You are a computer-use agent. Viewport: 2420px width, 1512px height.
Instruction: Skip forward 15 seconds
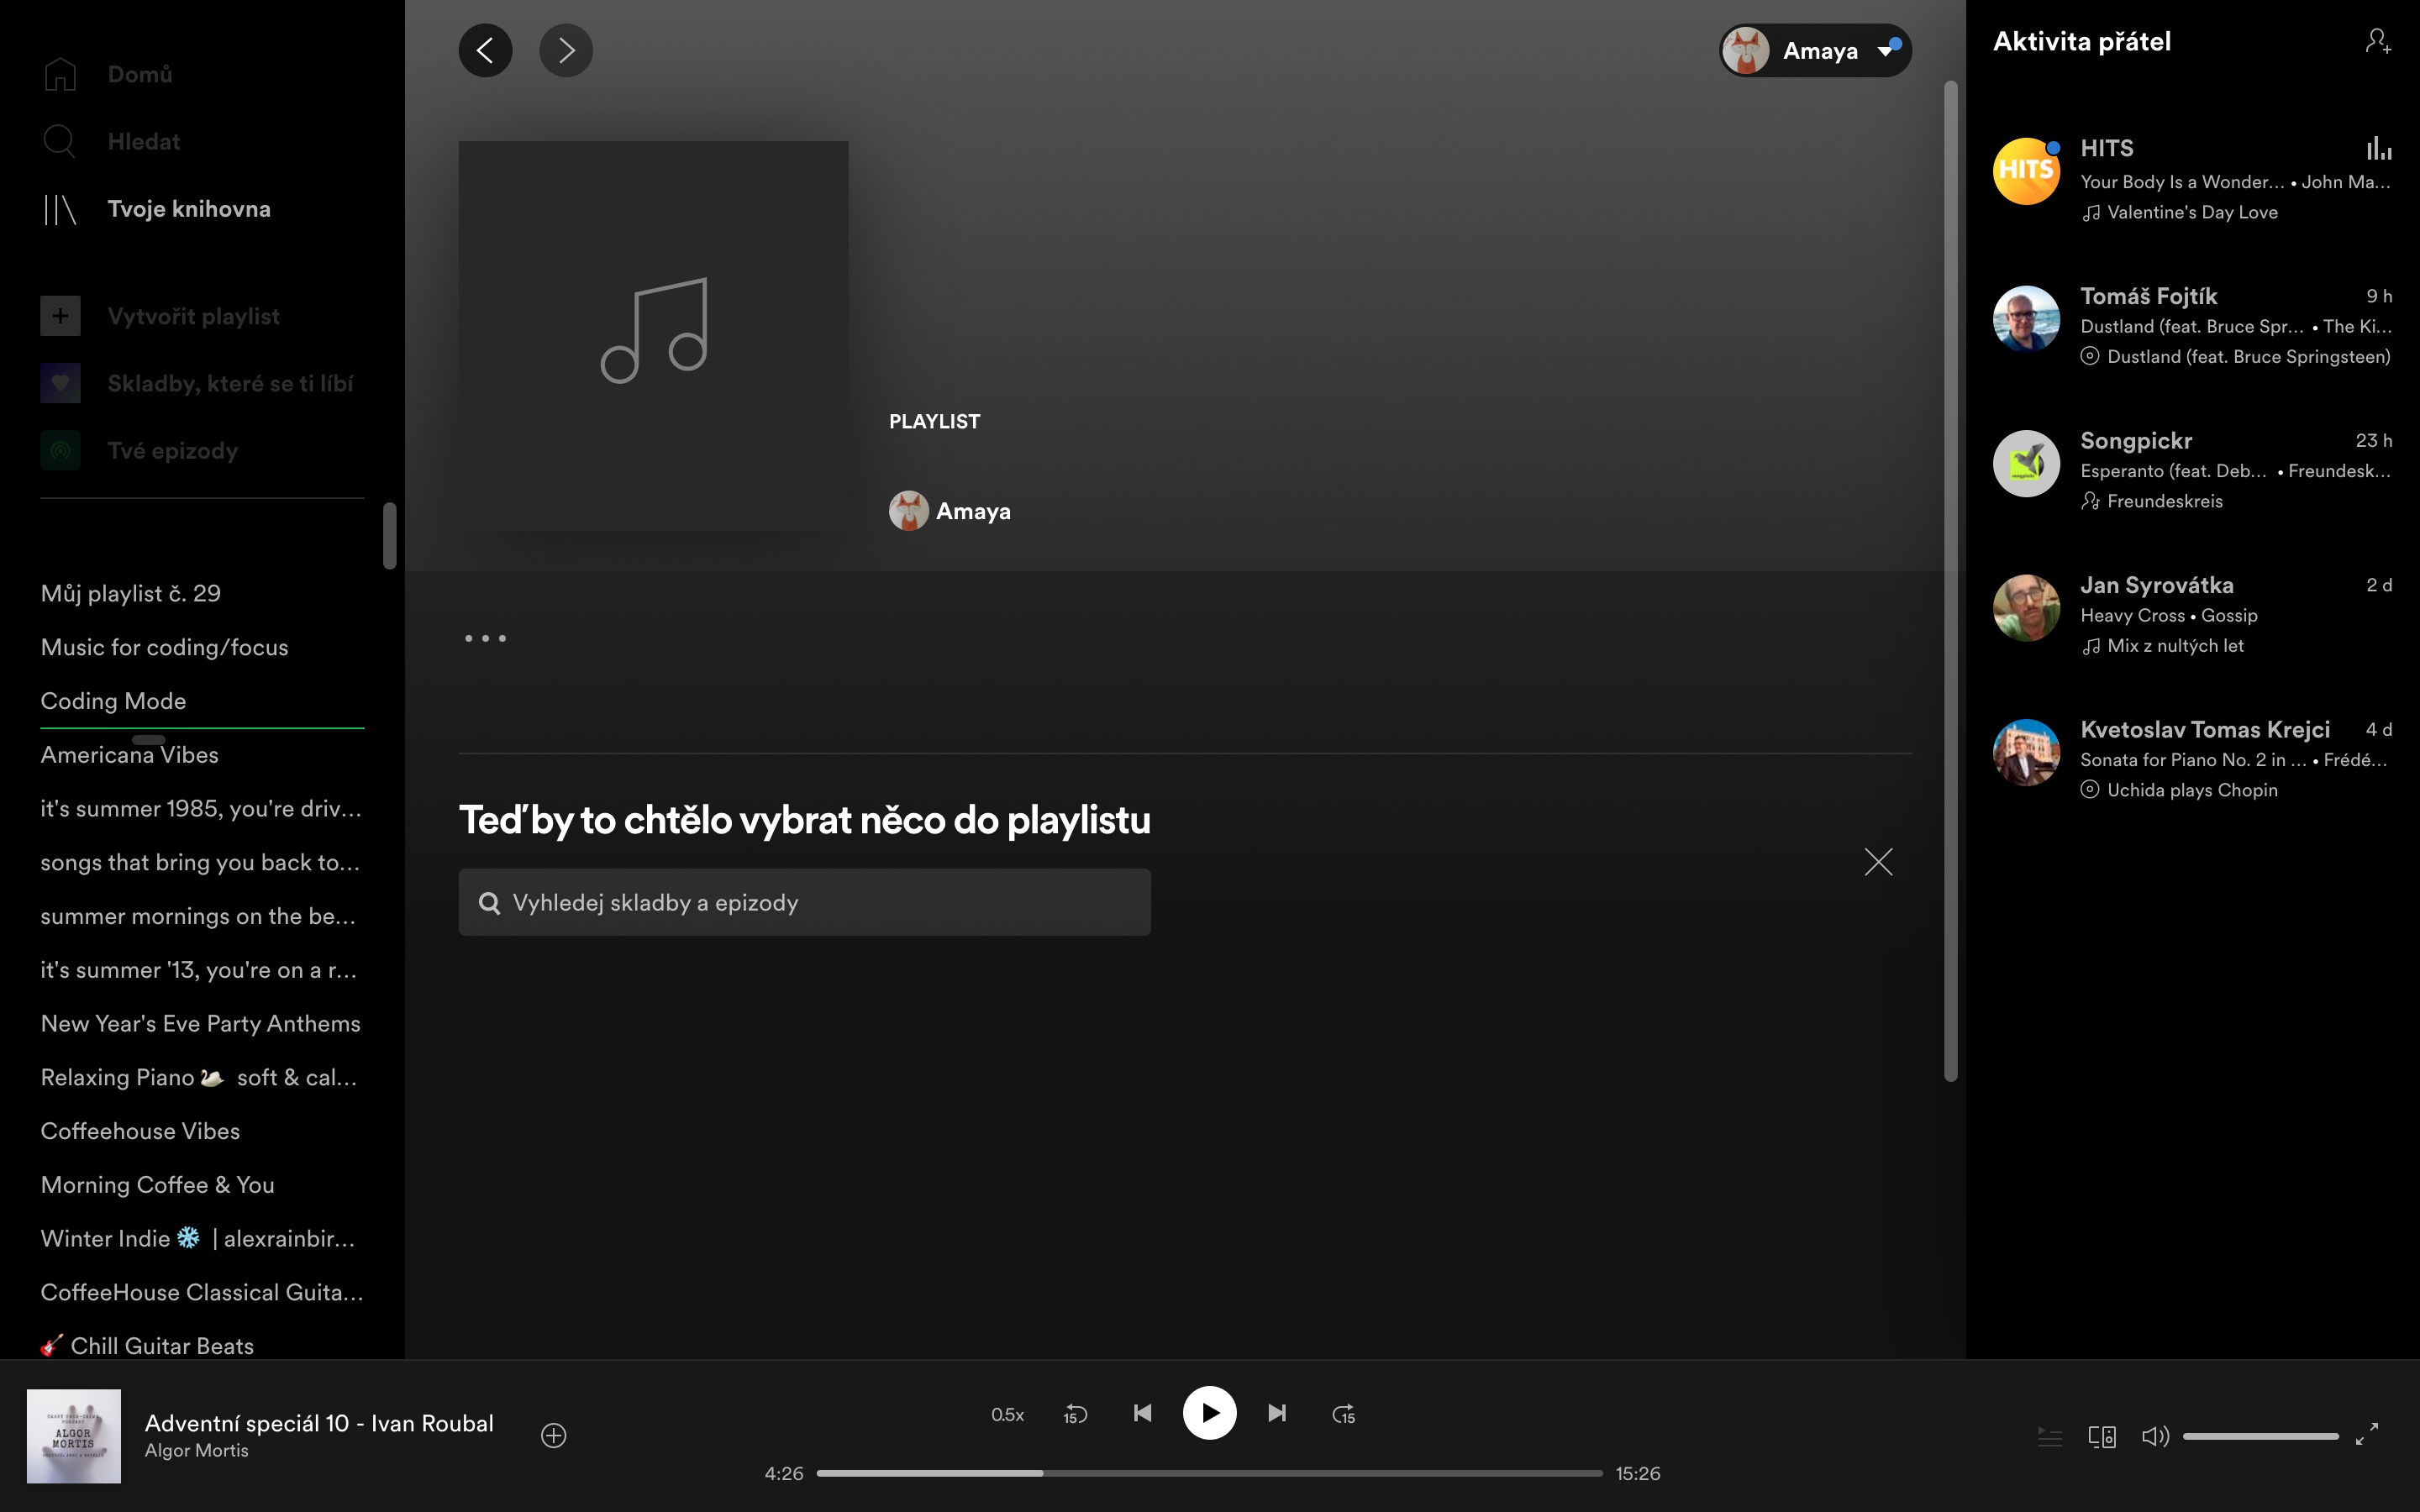click(1343, 1414)
